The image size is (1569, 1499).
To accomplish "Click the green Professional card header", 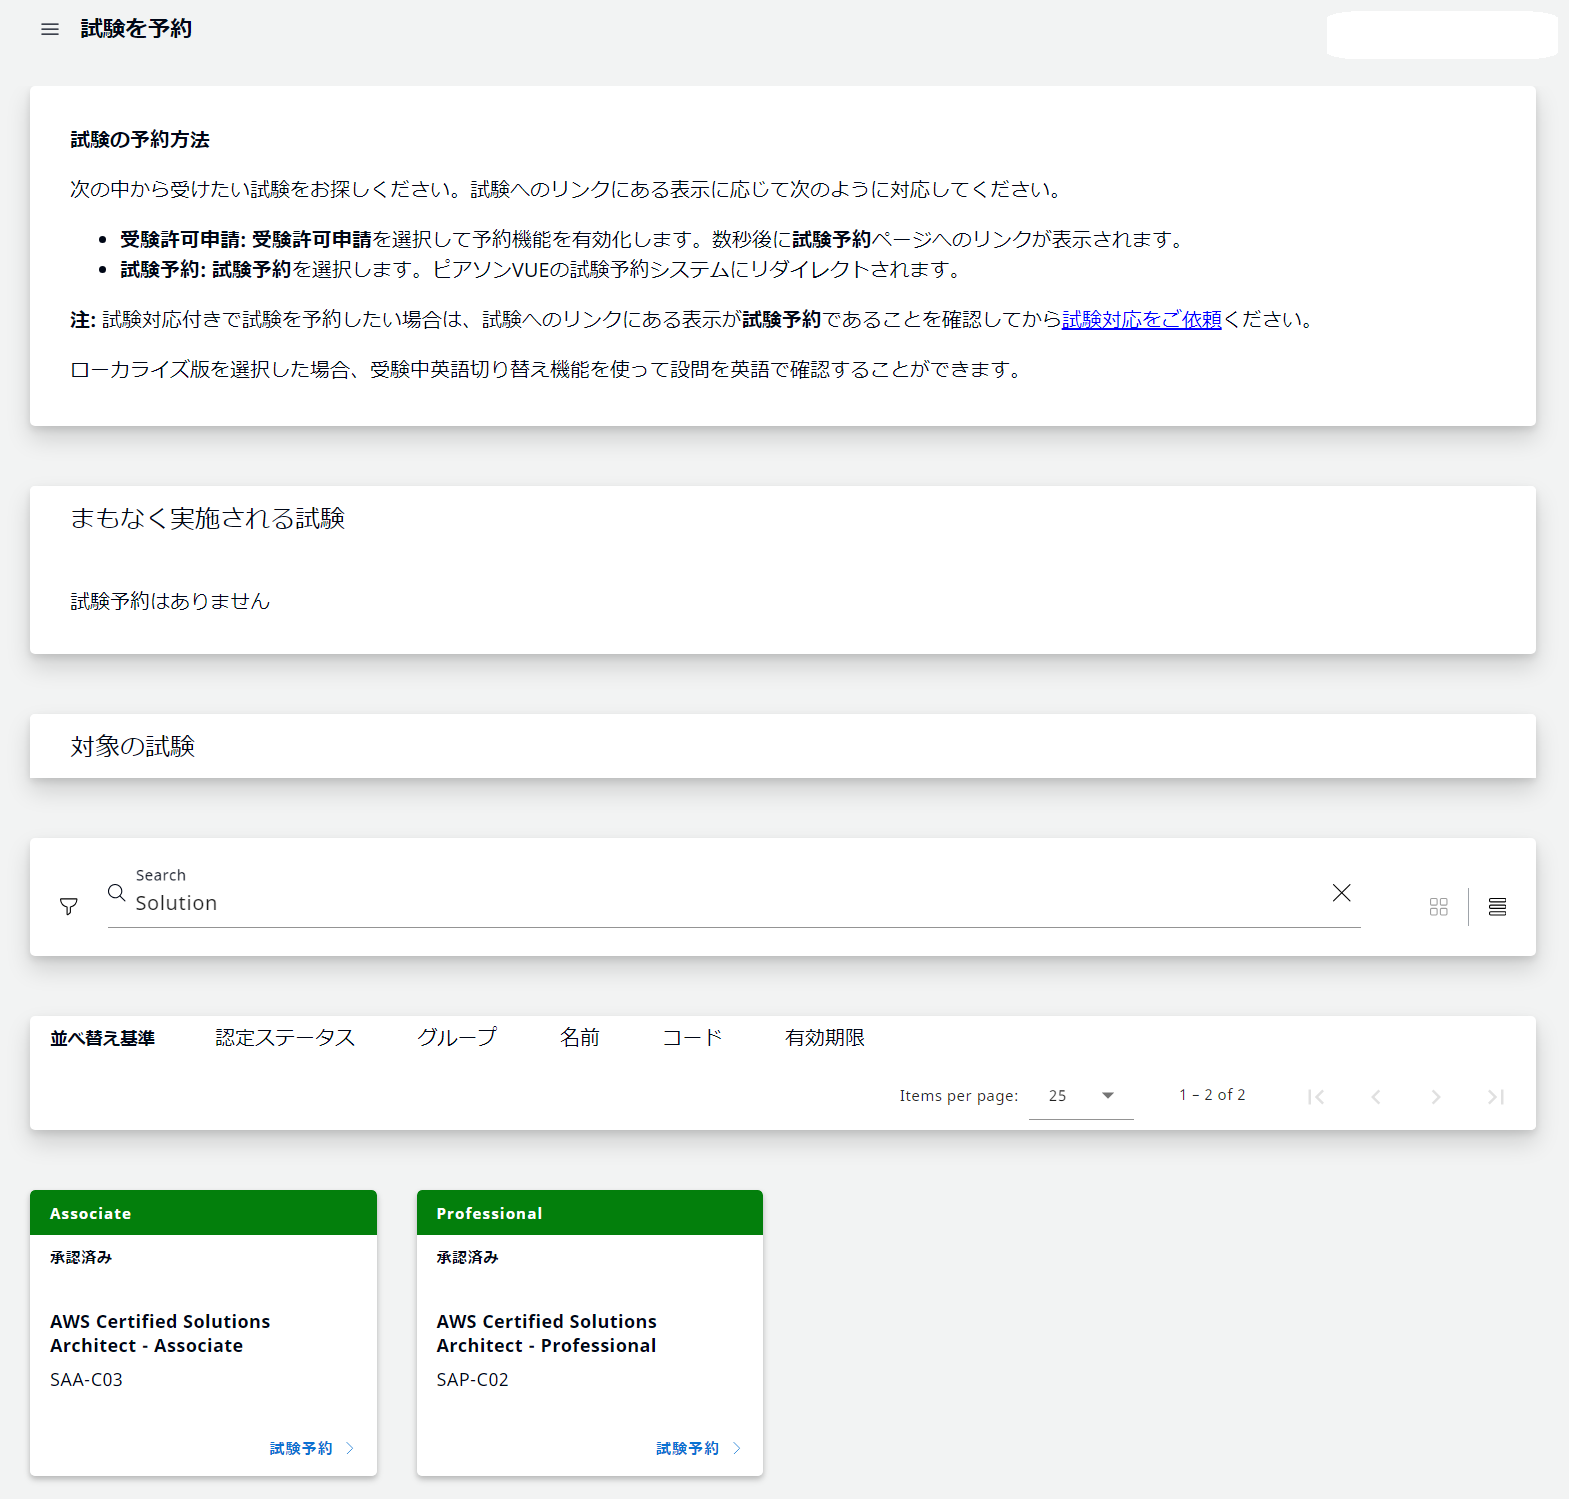I will (x=590, y=1212).
